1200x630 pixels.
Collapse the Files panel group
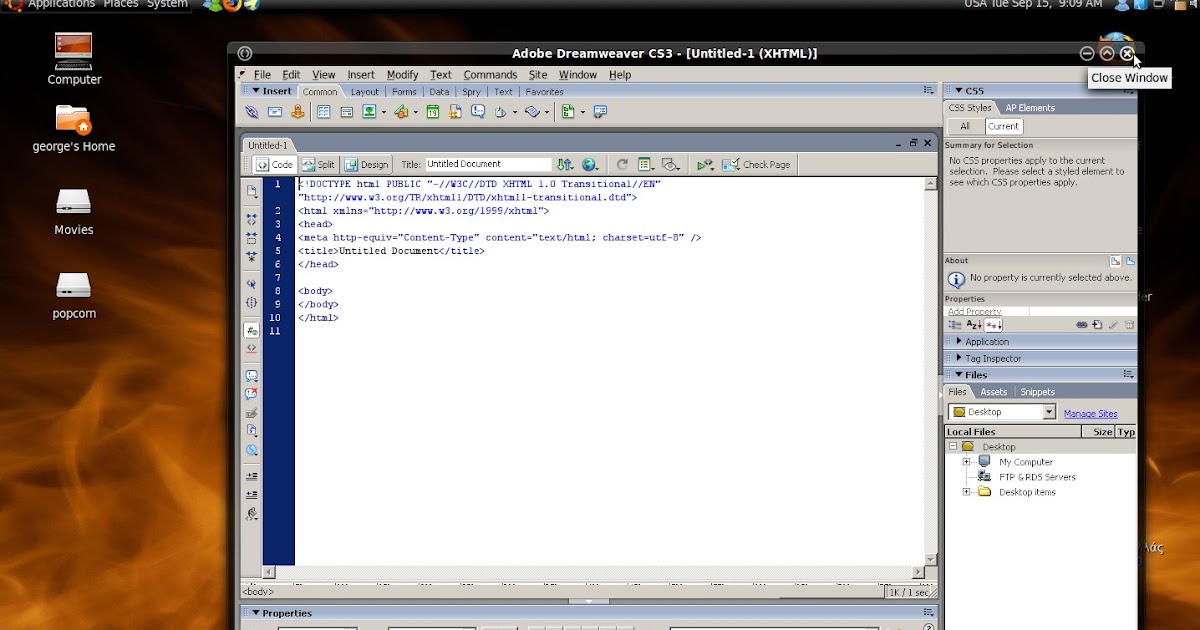(x=959, y=375)
